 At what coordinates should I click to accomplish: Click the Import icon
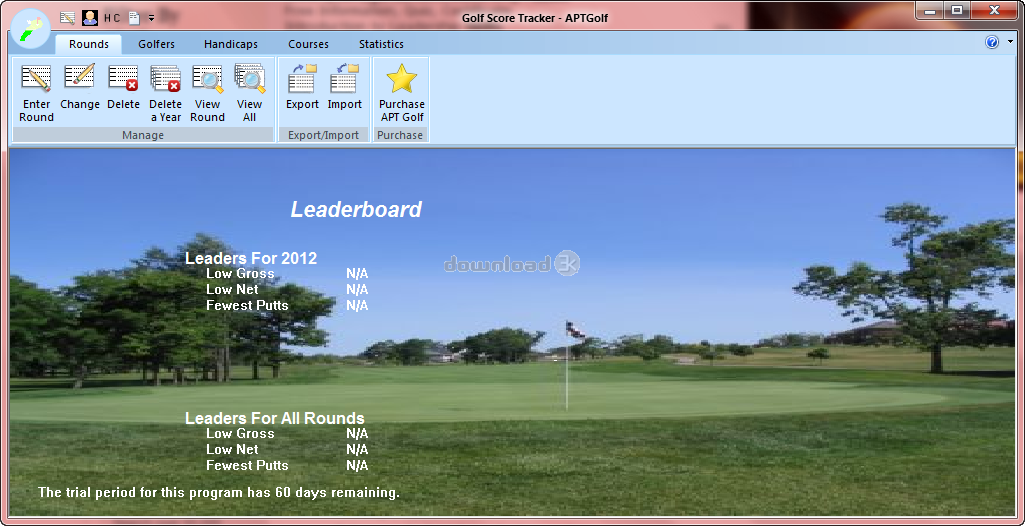click(x=344, y=80)
